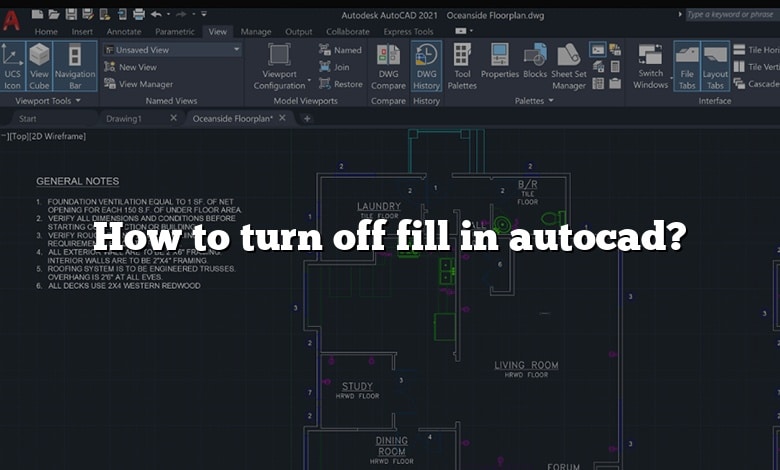
Task: Open the Unsaved View dropdown
Action: pos(172,50)
